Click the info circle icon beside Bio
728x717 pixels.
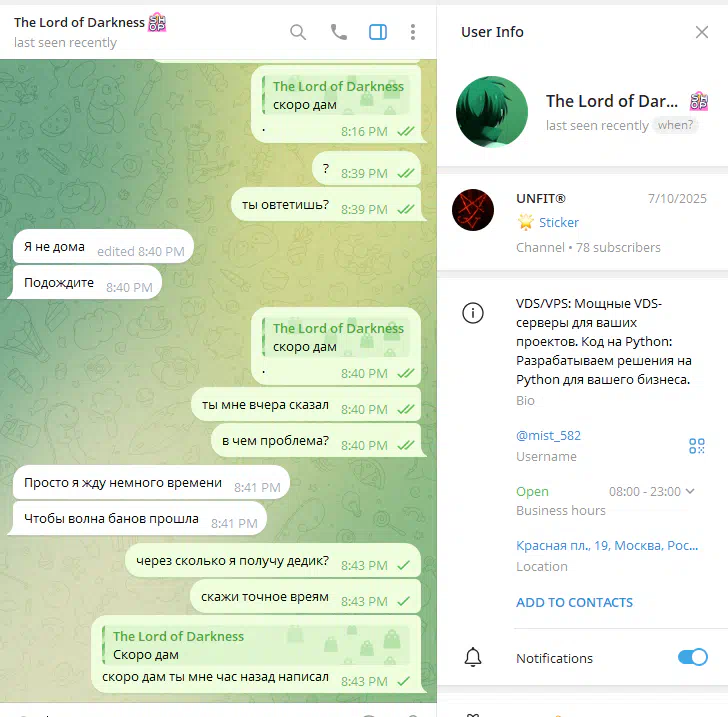point(473,313)
